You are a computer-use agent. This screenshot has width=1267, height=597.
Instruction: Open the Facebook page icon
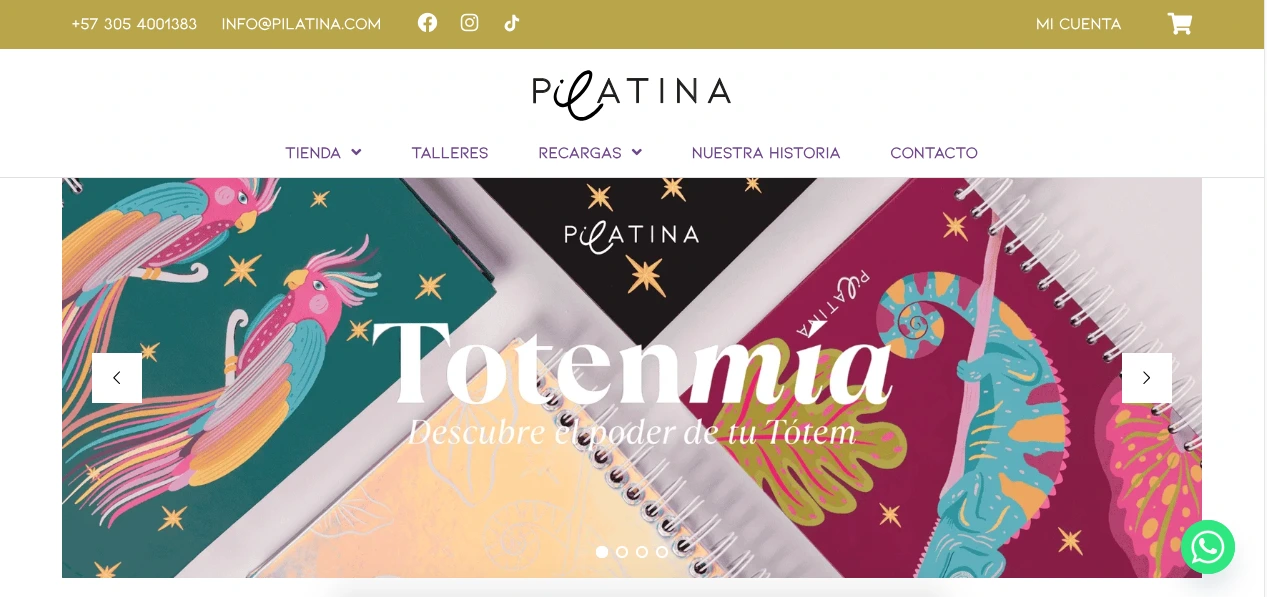(427, 22)
